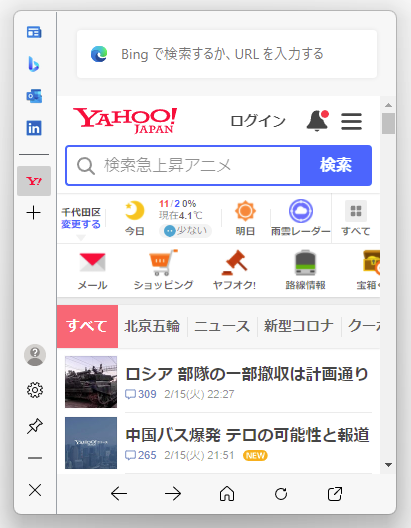Click ログイン to sign in
This screenshot has height=528, width=411.
tap(258, 121)
